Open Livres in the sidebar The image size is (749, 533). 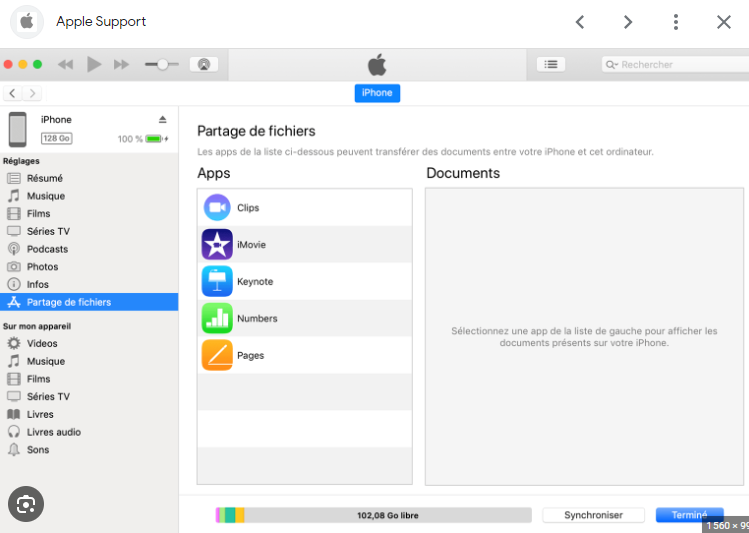tap(89, 414)
